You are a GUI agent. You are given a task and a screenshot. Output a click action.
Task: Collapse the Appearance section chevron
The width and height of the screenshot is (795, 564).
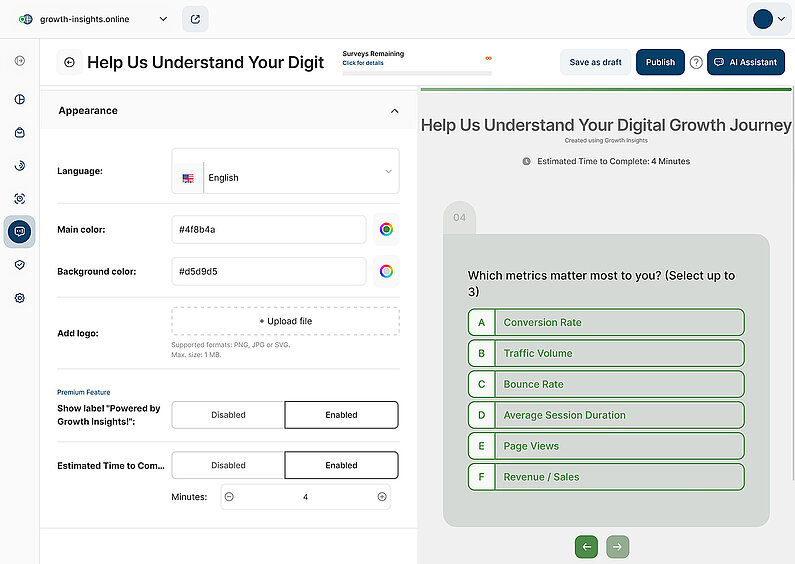pyautogui.click(x=394, y=111)
